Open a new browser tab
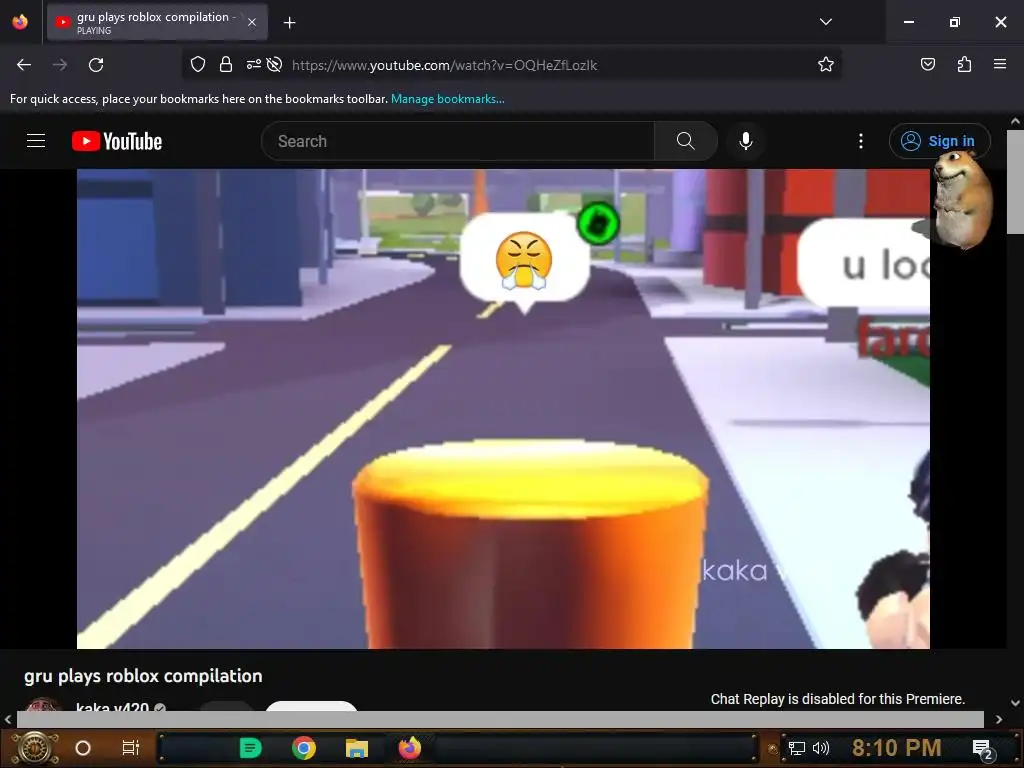 point(289,23)
